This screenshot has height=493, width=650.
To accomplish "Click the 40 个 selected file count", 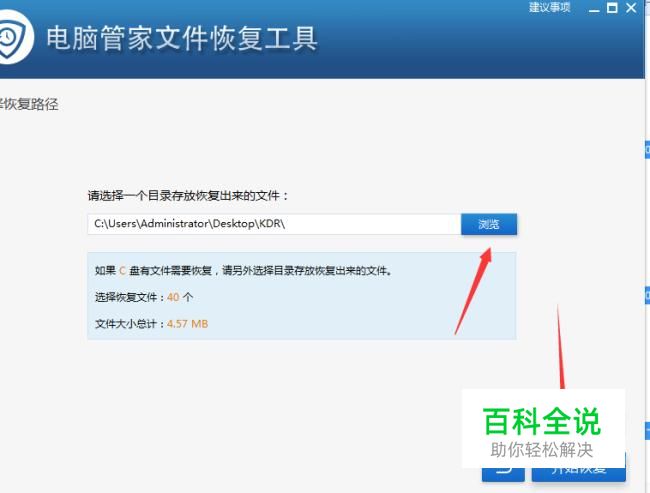I will tap(180, 297).
